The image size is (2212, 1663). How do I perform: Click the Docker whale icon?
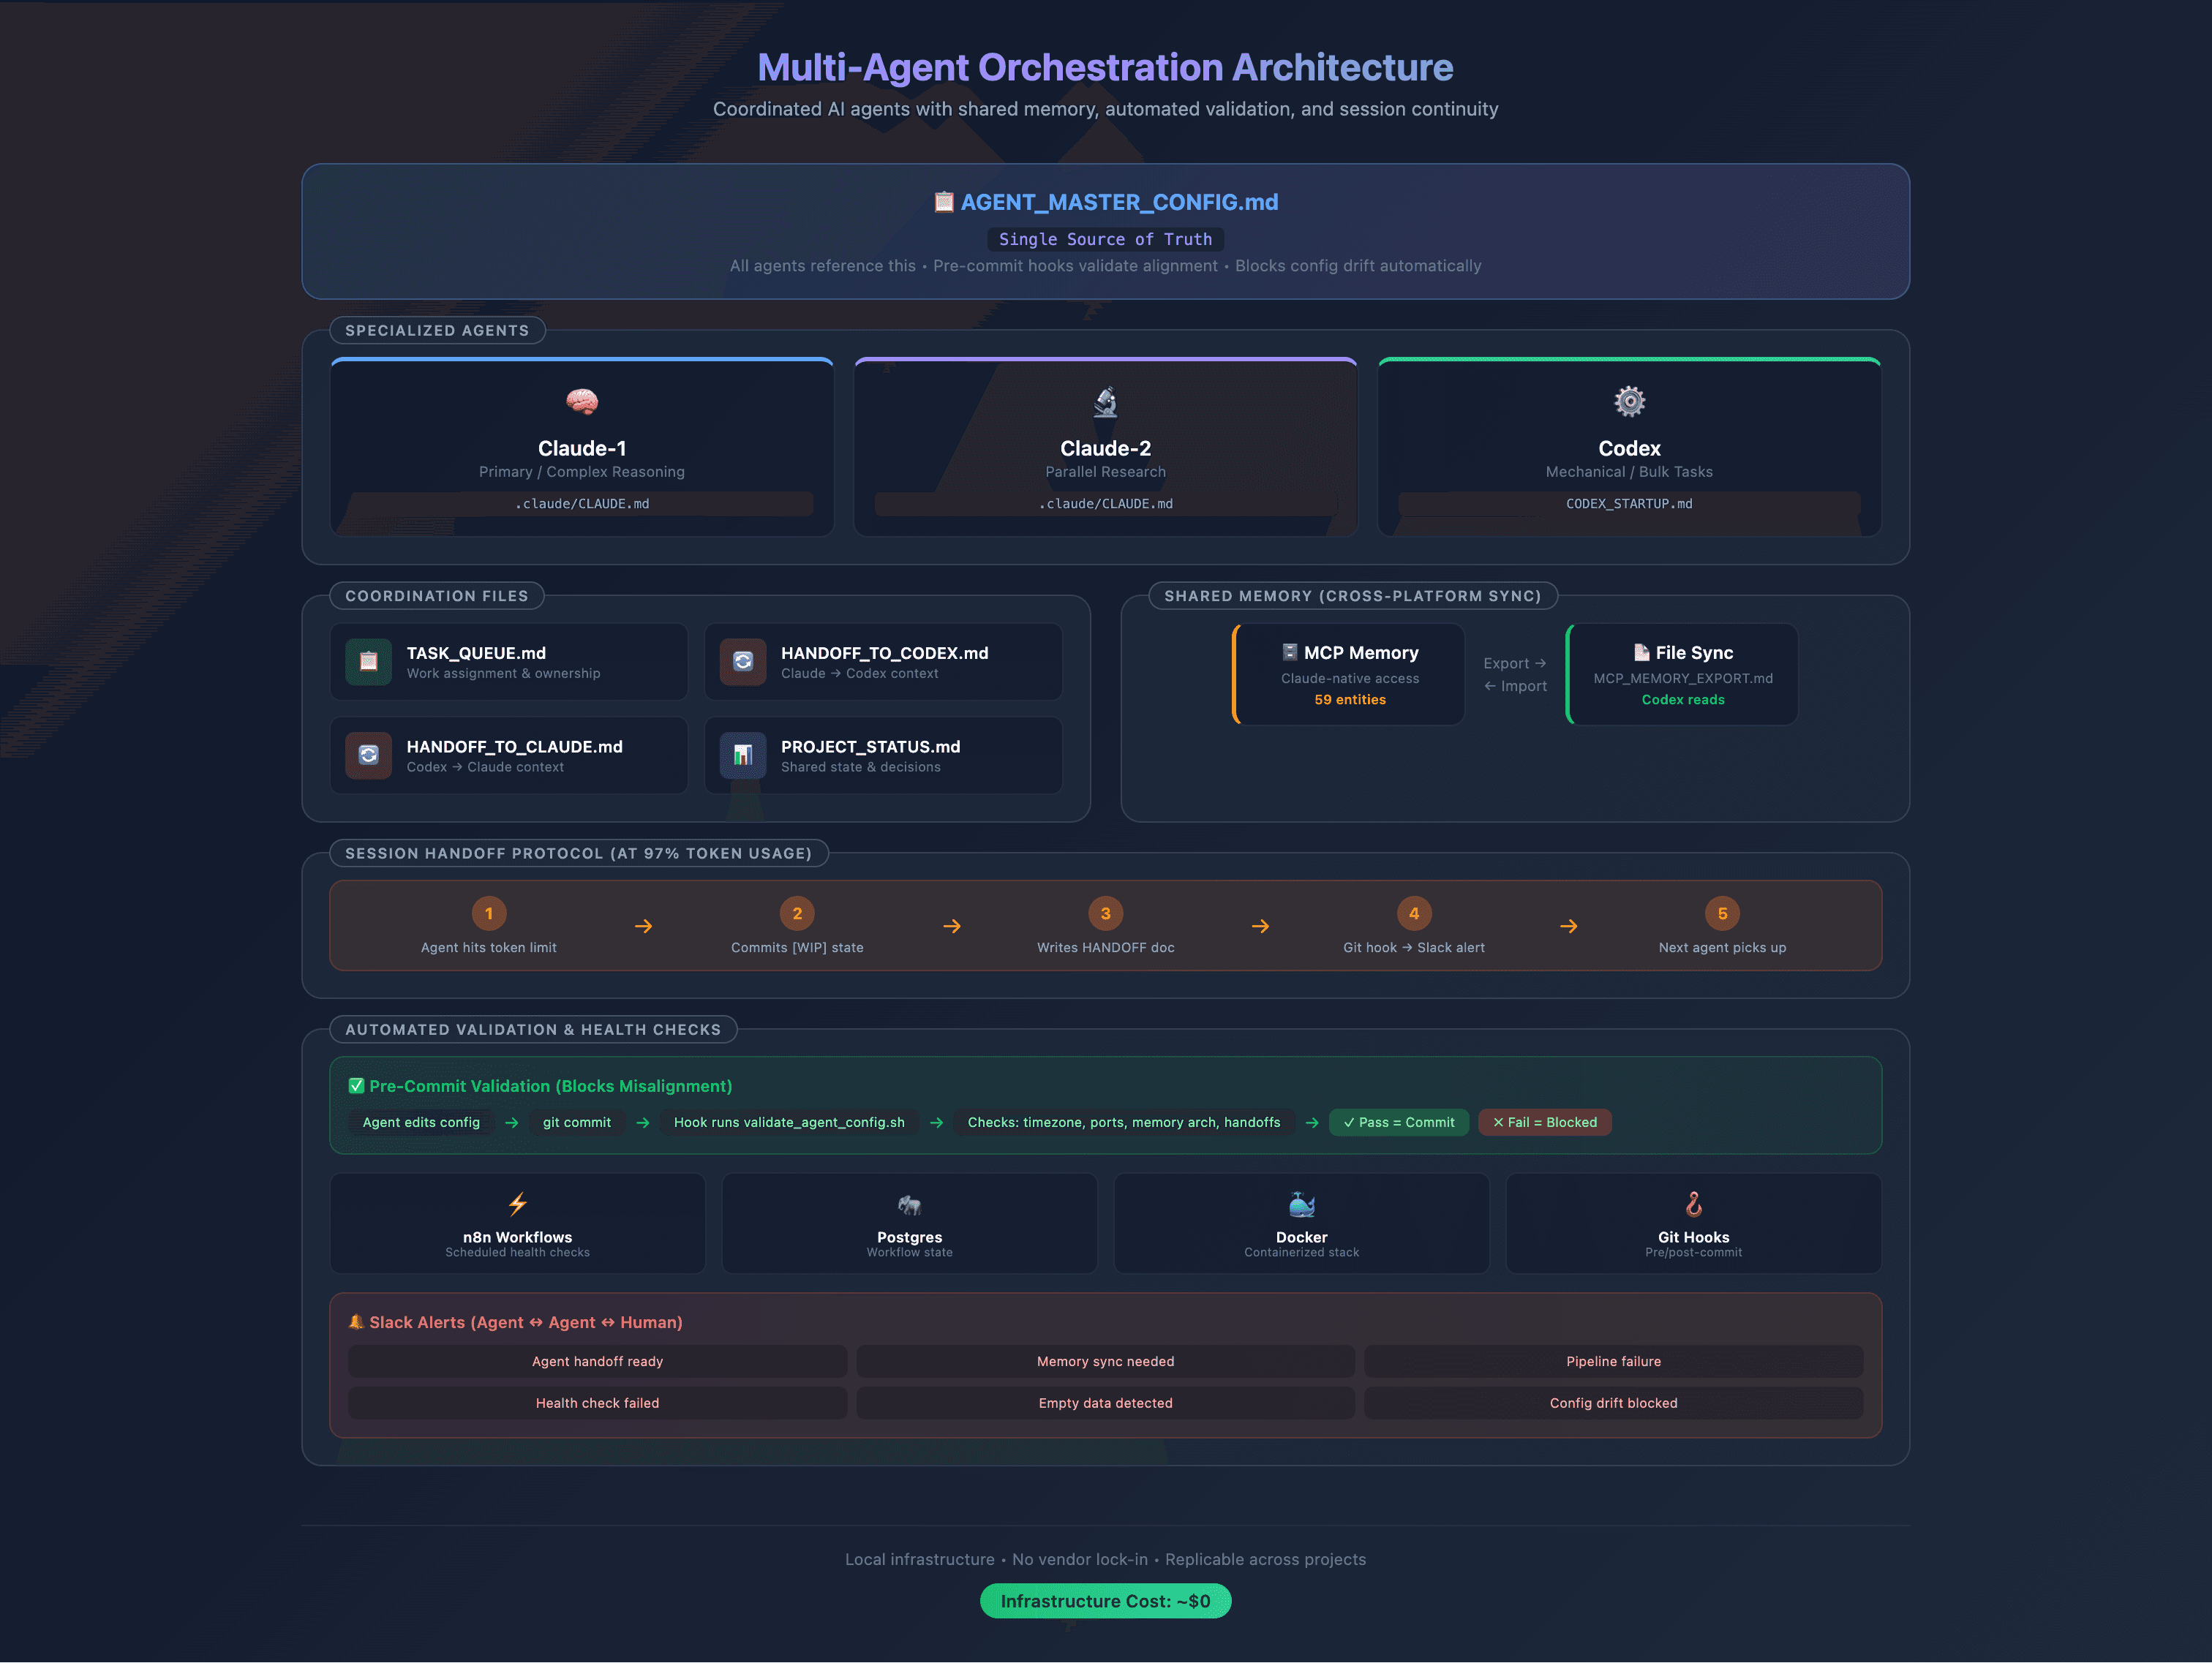(x=1301, y=1204)
